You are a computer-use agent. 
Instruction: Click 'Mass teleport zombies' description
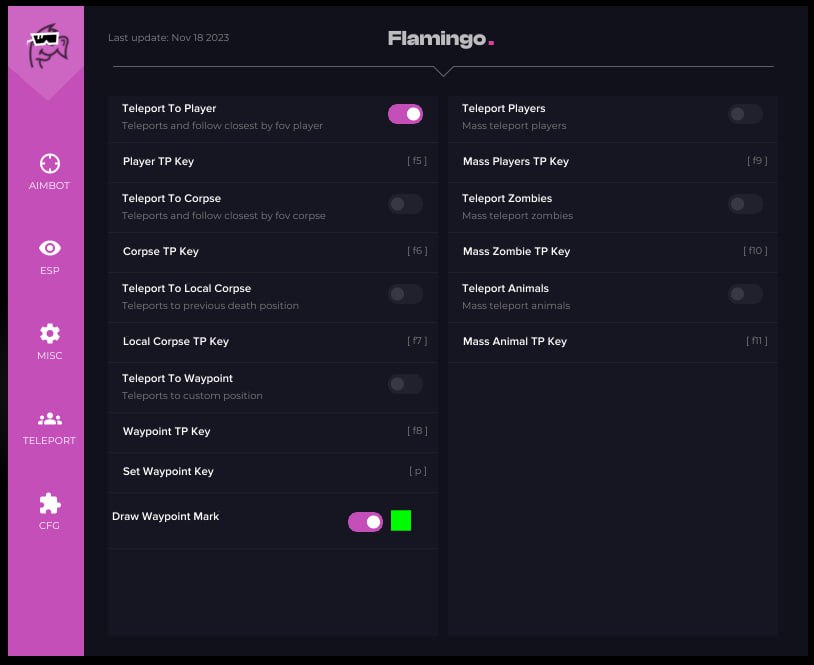point(518,215)
